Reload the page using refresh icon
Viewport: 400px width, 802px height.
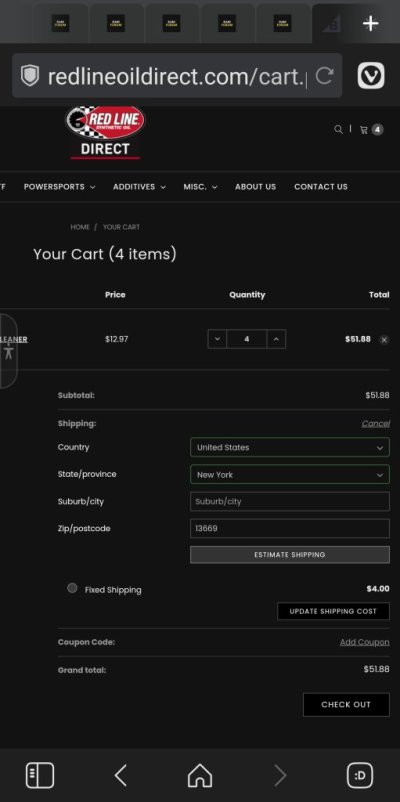[x=324, y=76]
